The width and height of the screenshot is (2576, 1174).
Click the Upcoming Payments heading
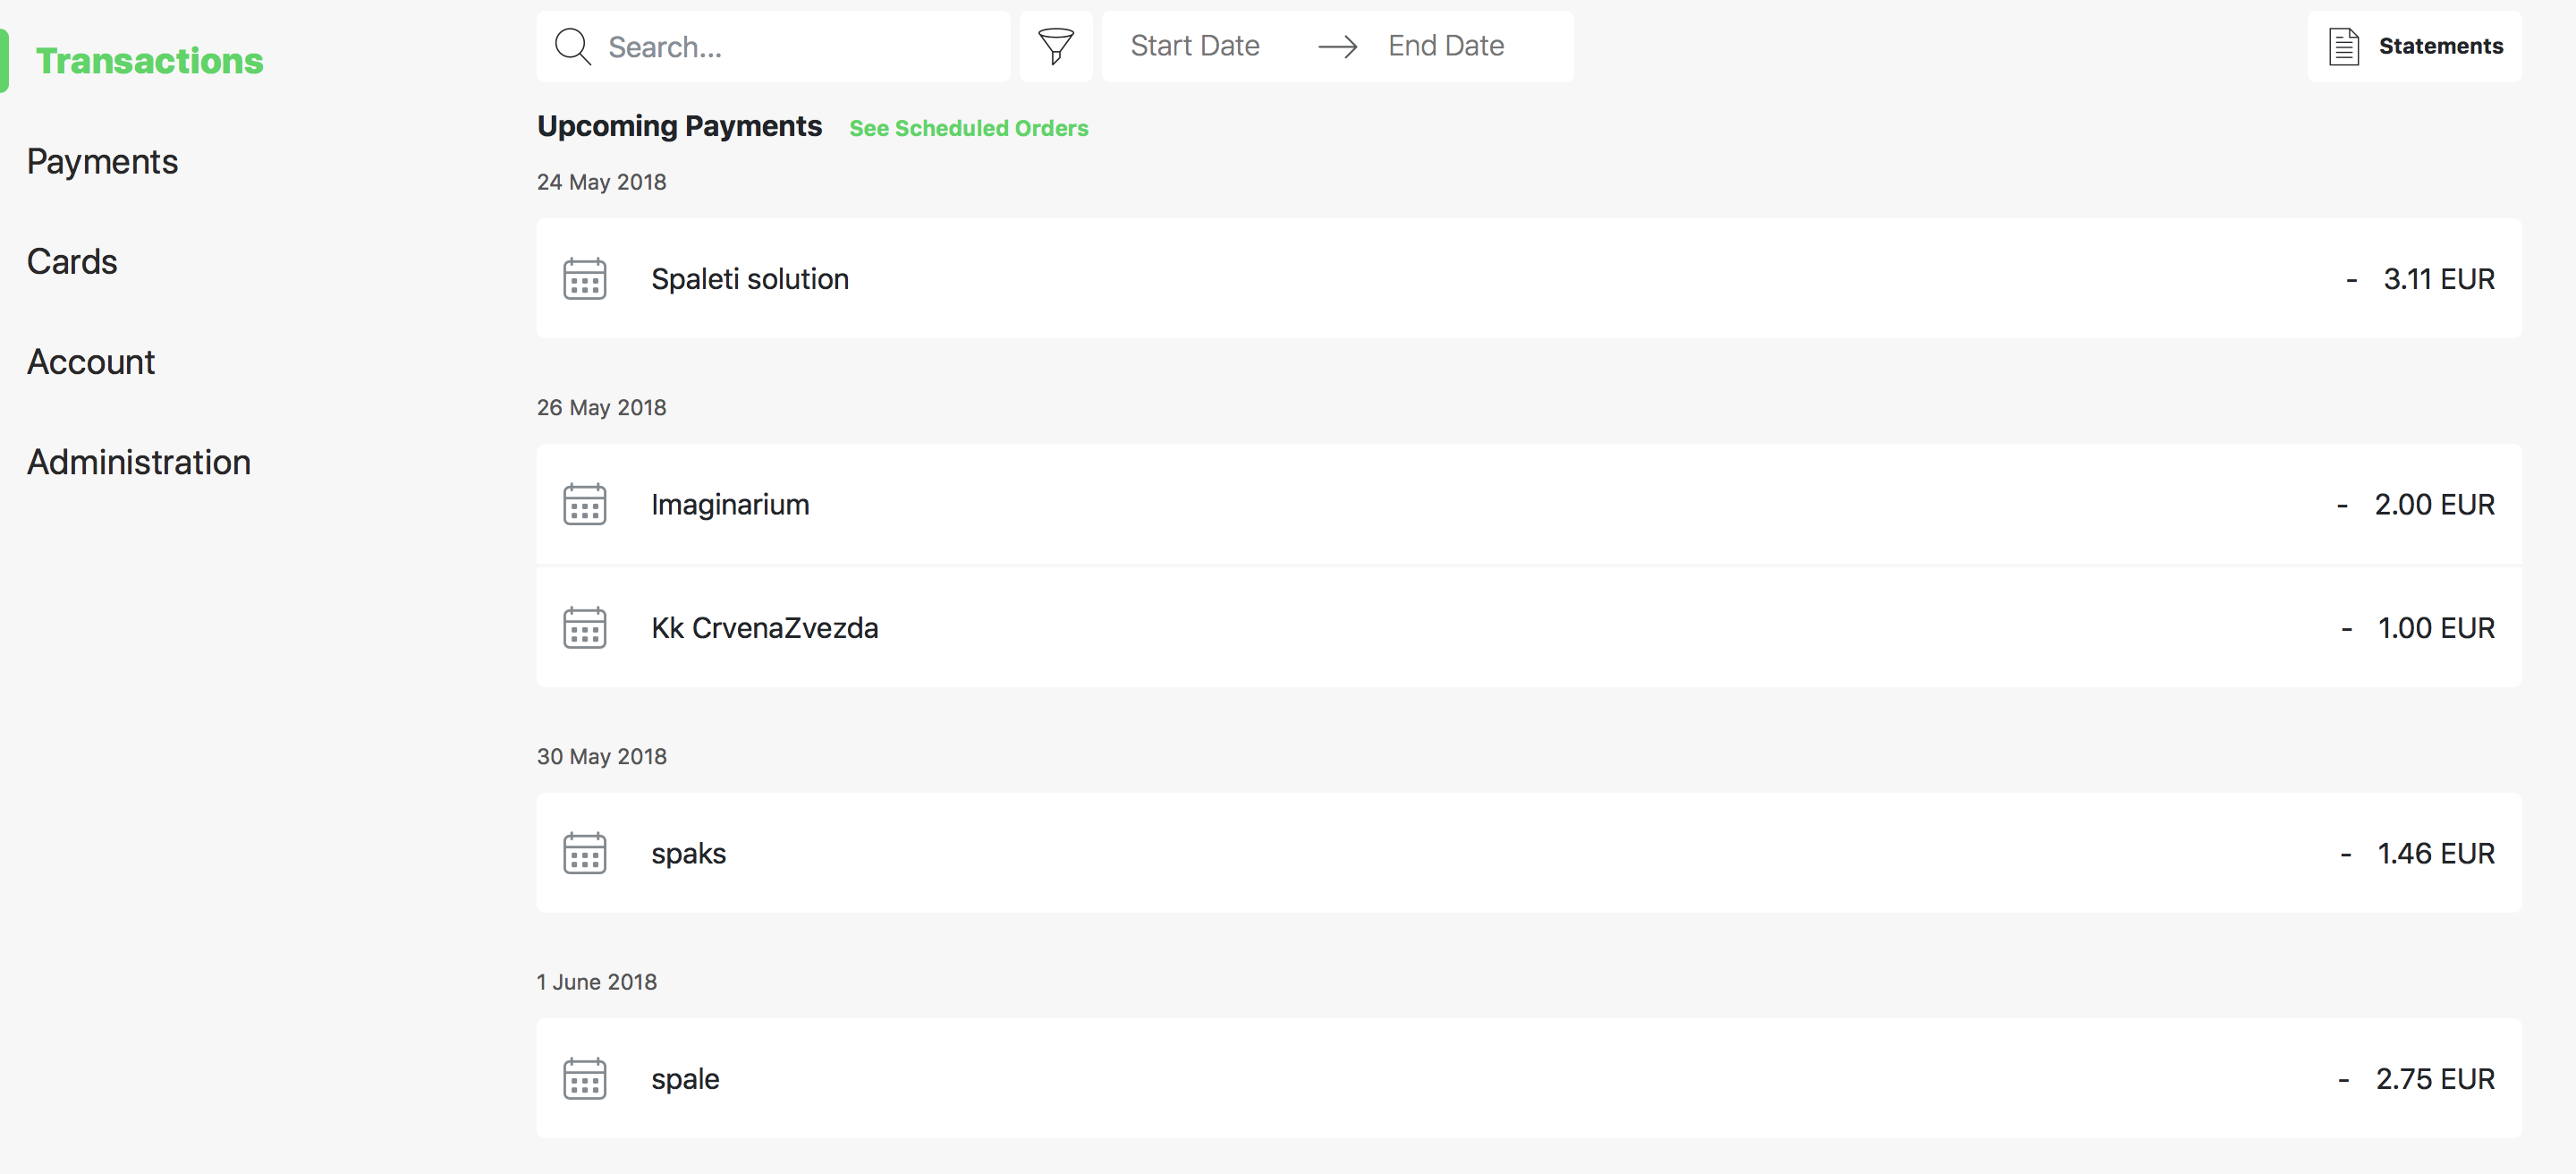679,126
